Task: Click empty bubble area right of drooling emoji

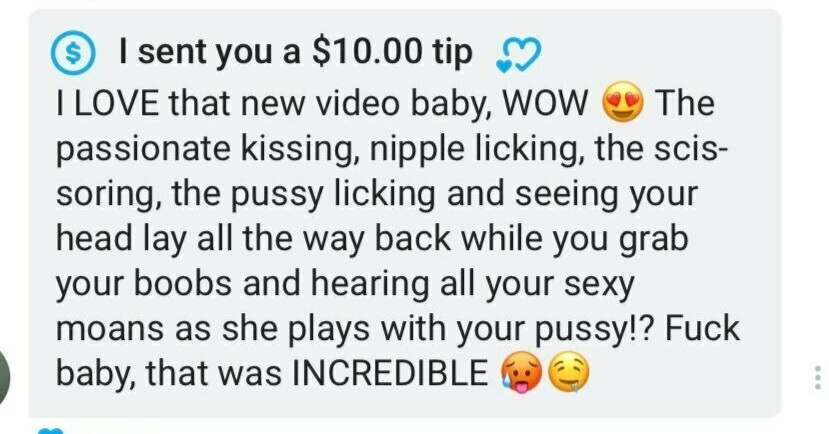Action: click(x=682, y=373)
